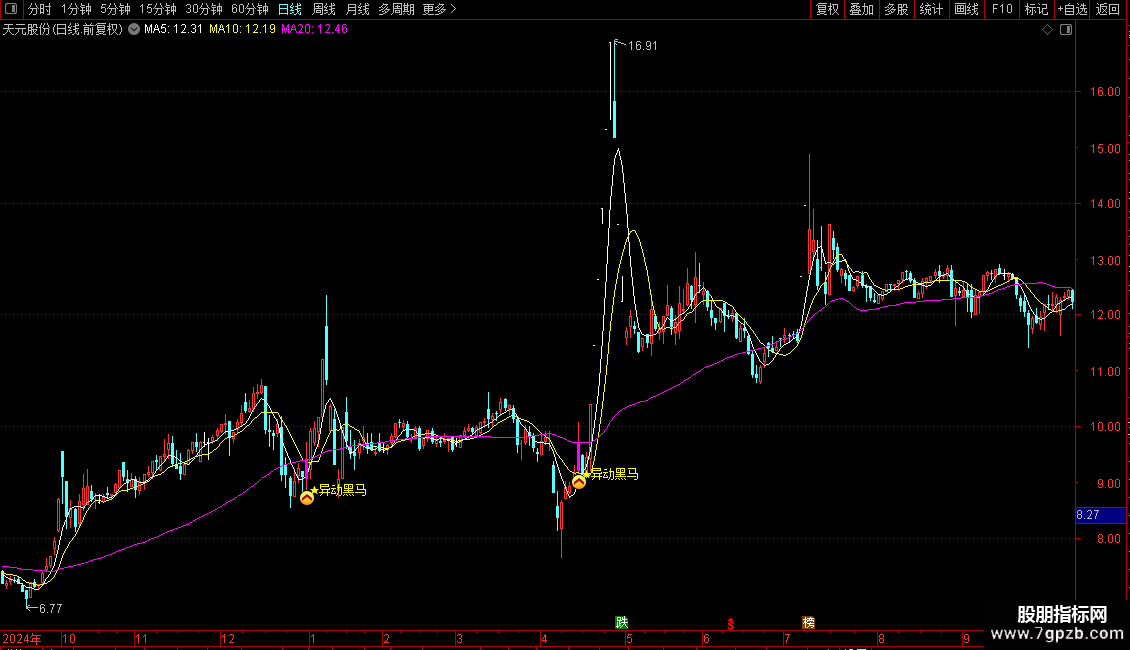
Task: Click the 叠加 overlay button
Action: tap(861, 9)
